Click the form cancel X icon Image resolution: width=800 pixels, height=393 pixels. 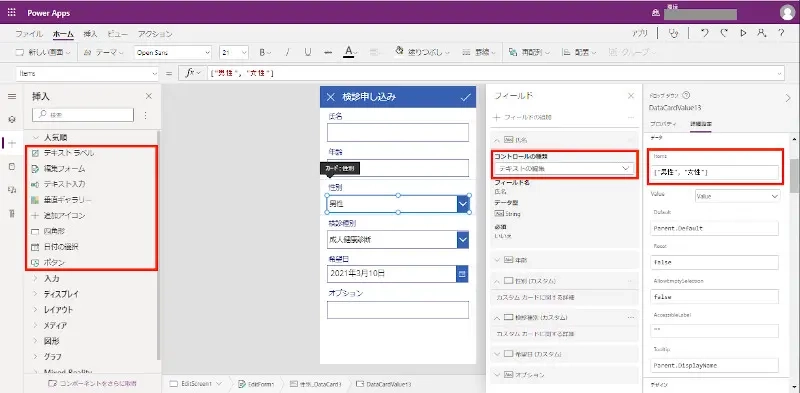[331, 97]
